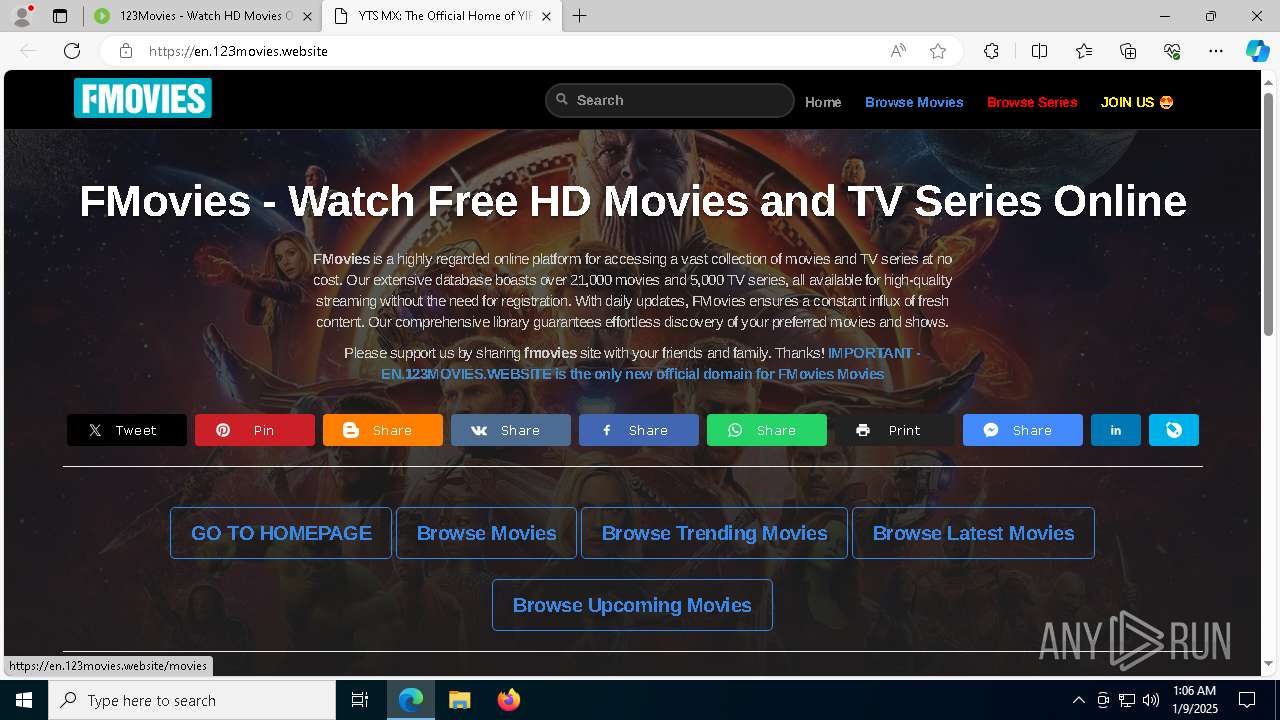Share on VK

pyautogui.click(x=511, y=430)
